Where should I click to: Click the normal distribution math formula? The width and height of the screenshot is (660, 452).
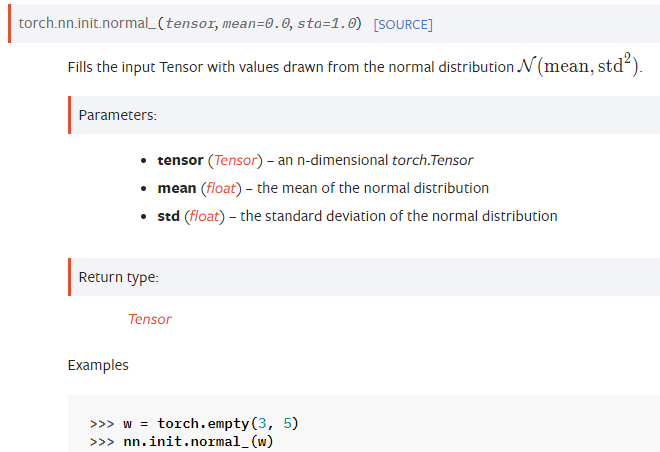tap(578, 66)
